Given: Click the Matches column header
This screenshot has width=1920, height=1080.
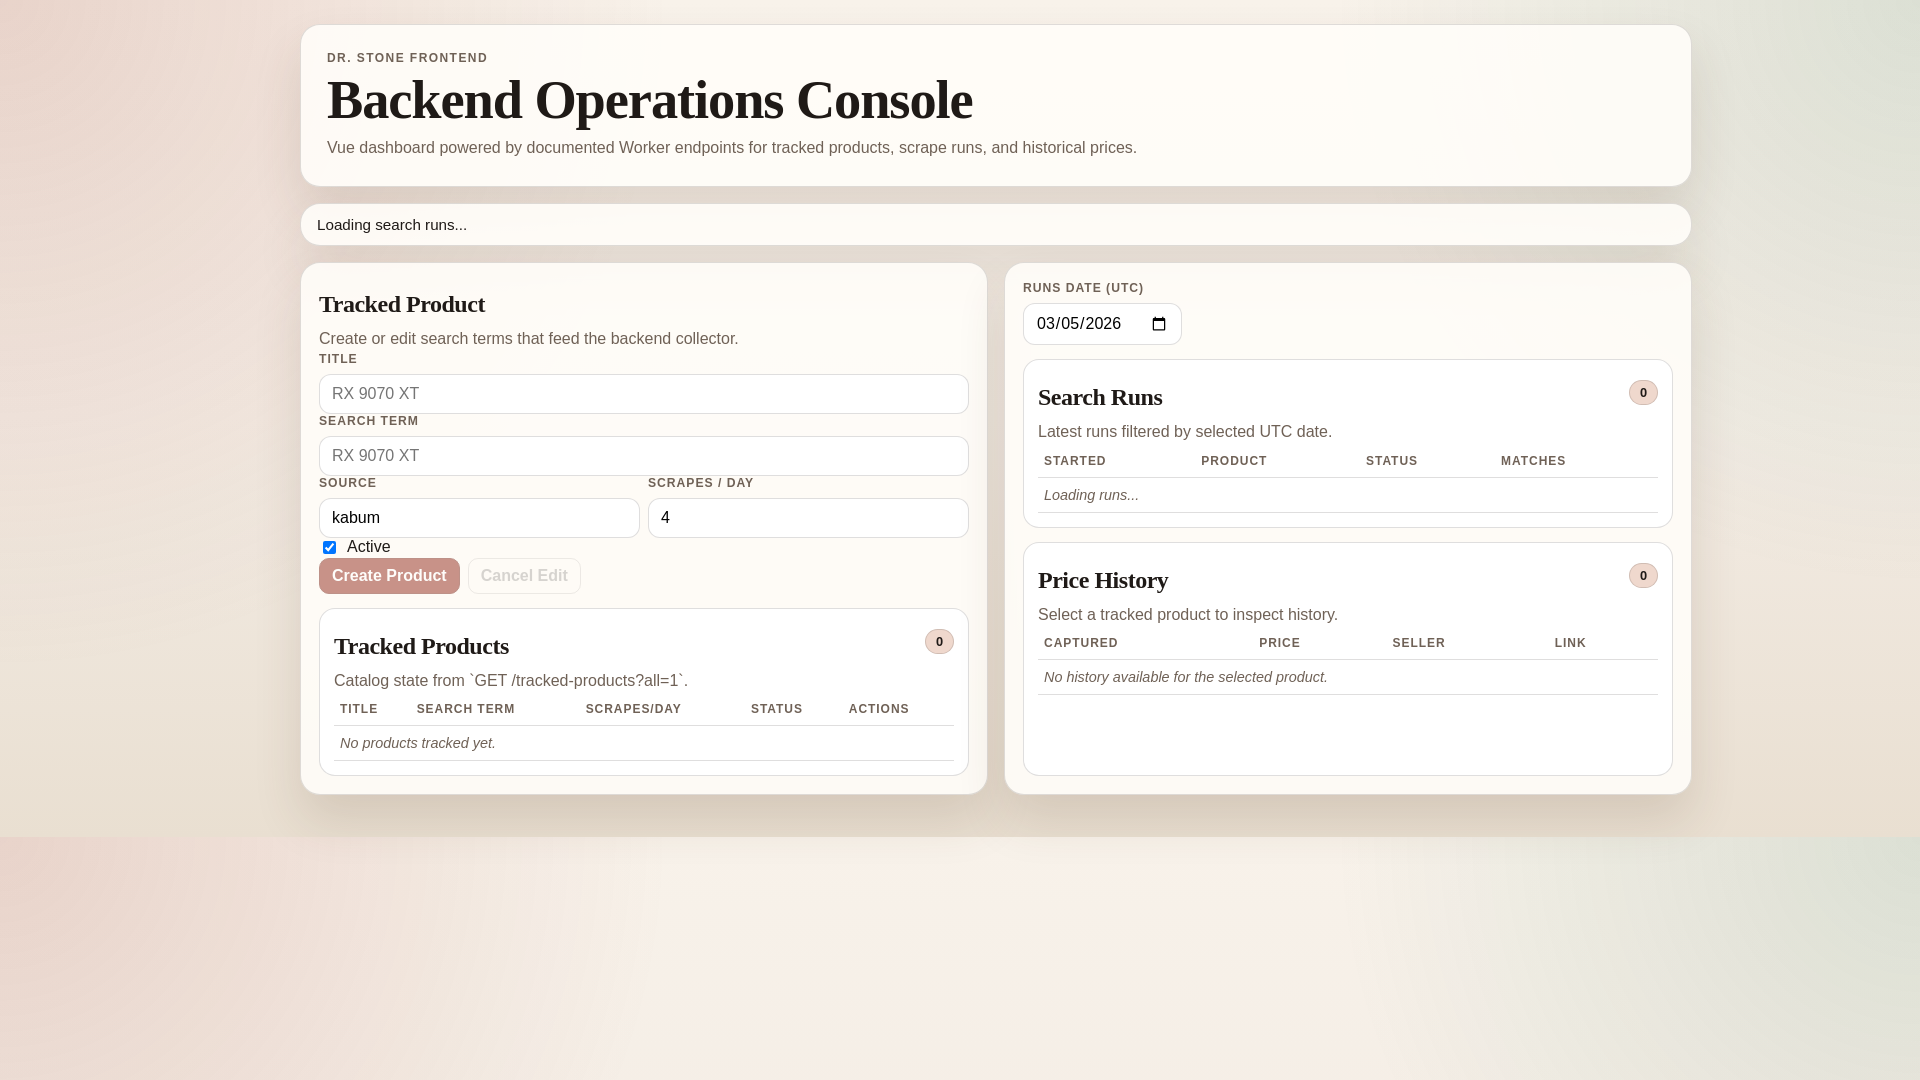Looking at the screenshot, I should tap(1533, 461).
